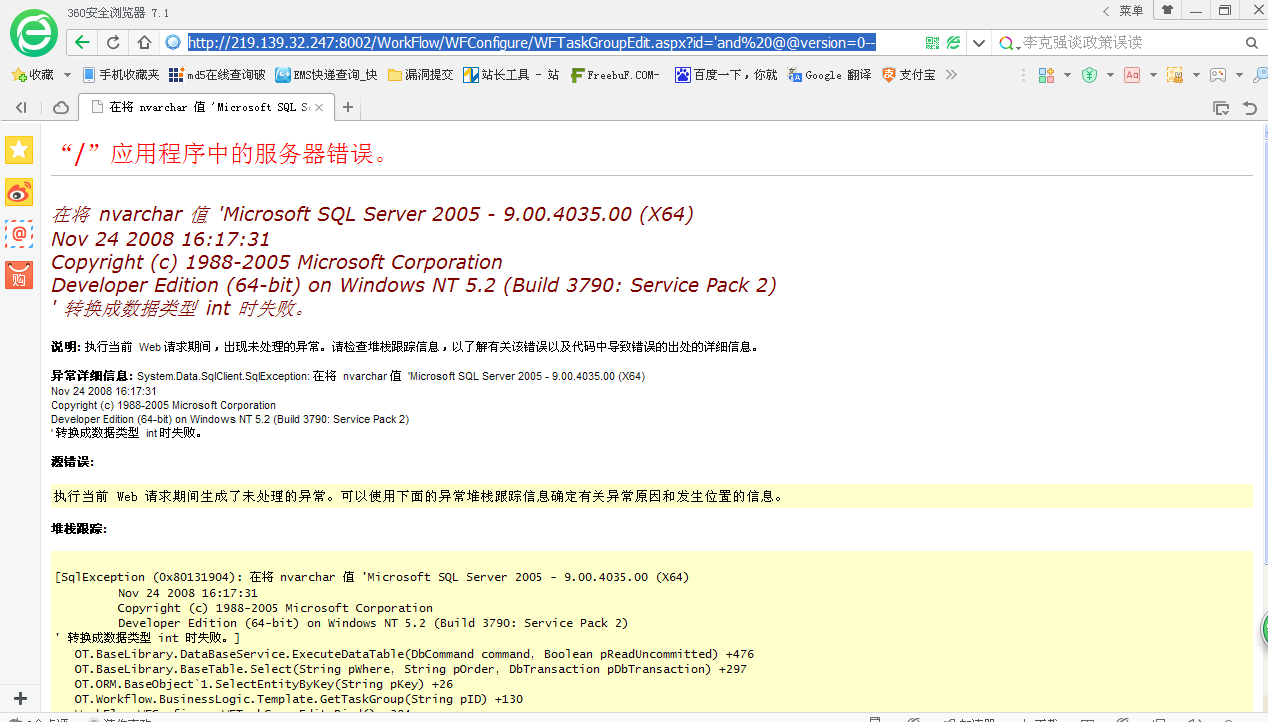Click text "Nov 24 2008 16:17:31" in italic heading
The height and width of the screenshot is (722, 1268).
point(160,239)
